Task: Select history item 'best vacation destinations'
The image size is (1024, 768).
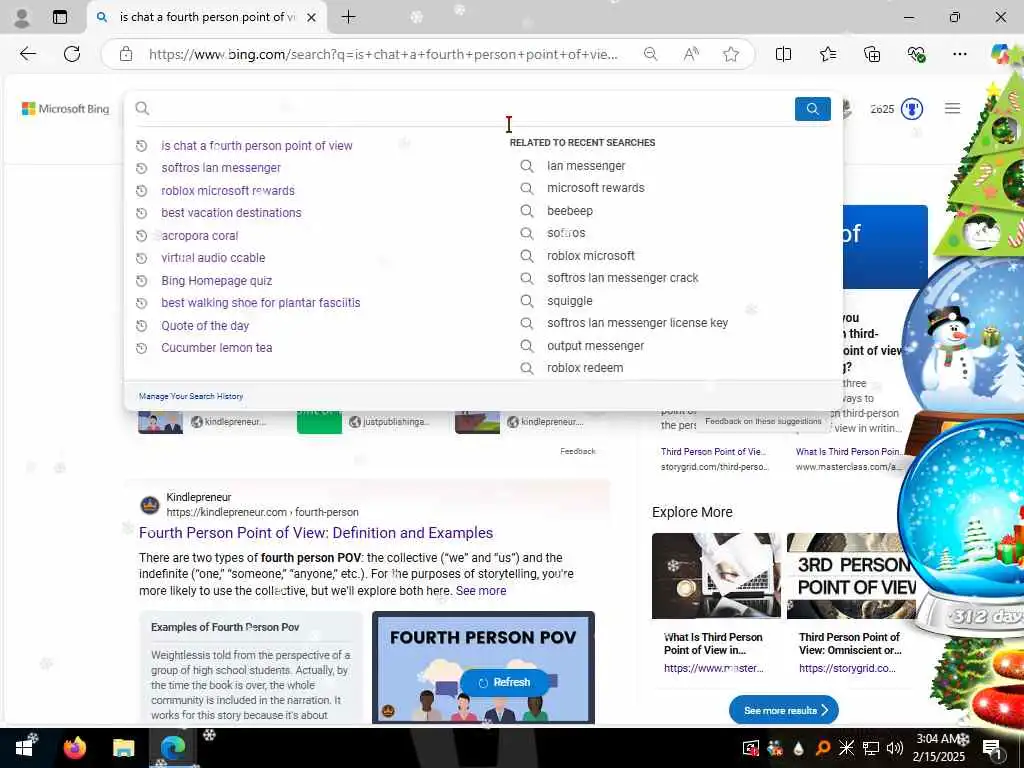Action: point(231,213)
